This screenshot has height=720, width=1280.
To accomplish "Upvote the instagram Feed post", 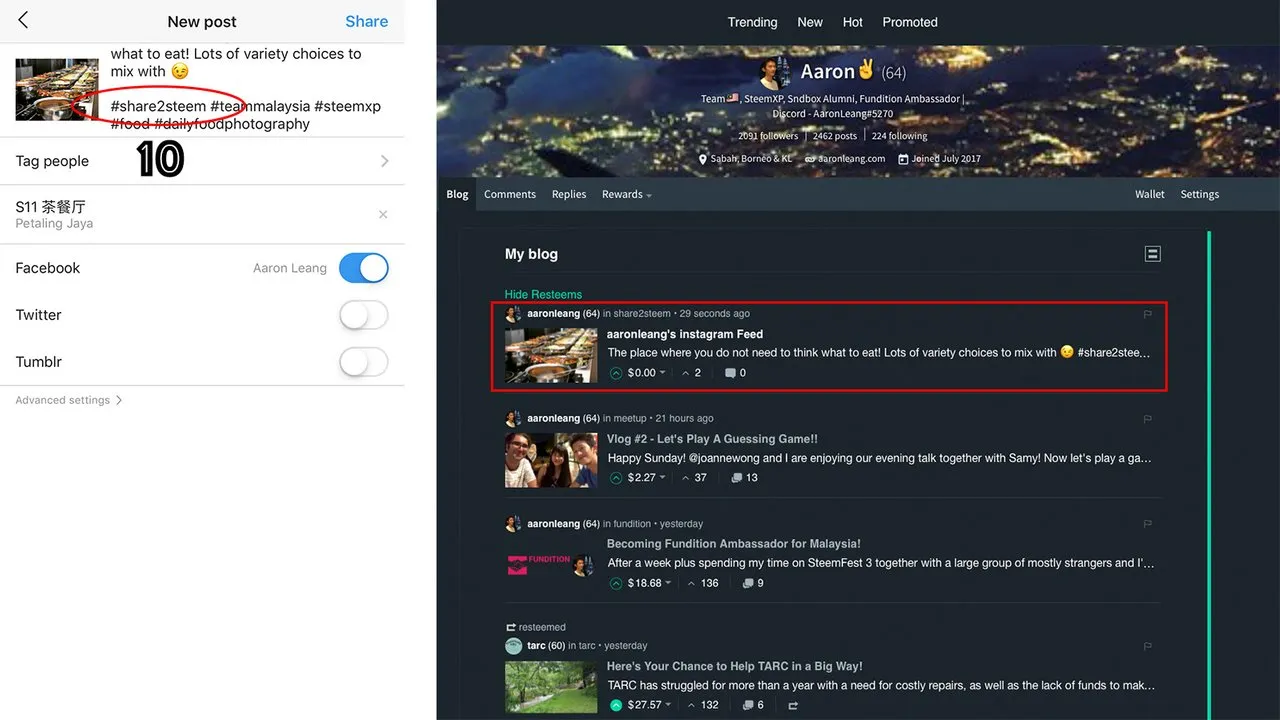I will click(x=616, y=373).
